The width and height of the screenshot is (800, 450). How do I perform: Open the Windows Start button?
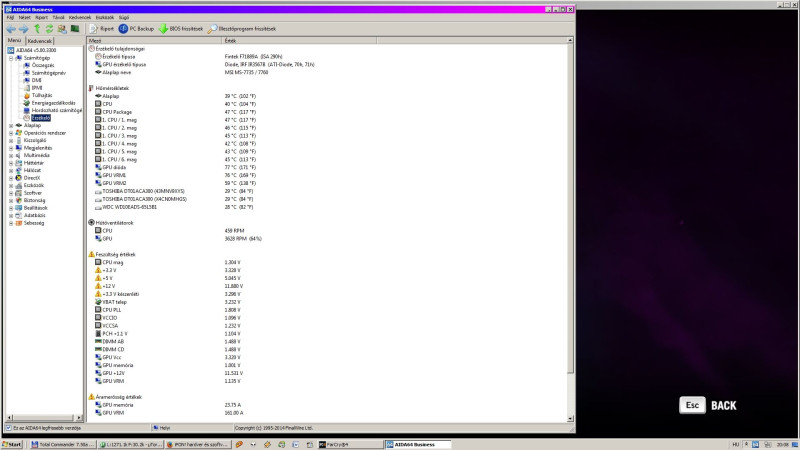pyautogui.click(x=12, y=445)
